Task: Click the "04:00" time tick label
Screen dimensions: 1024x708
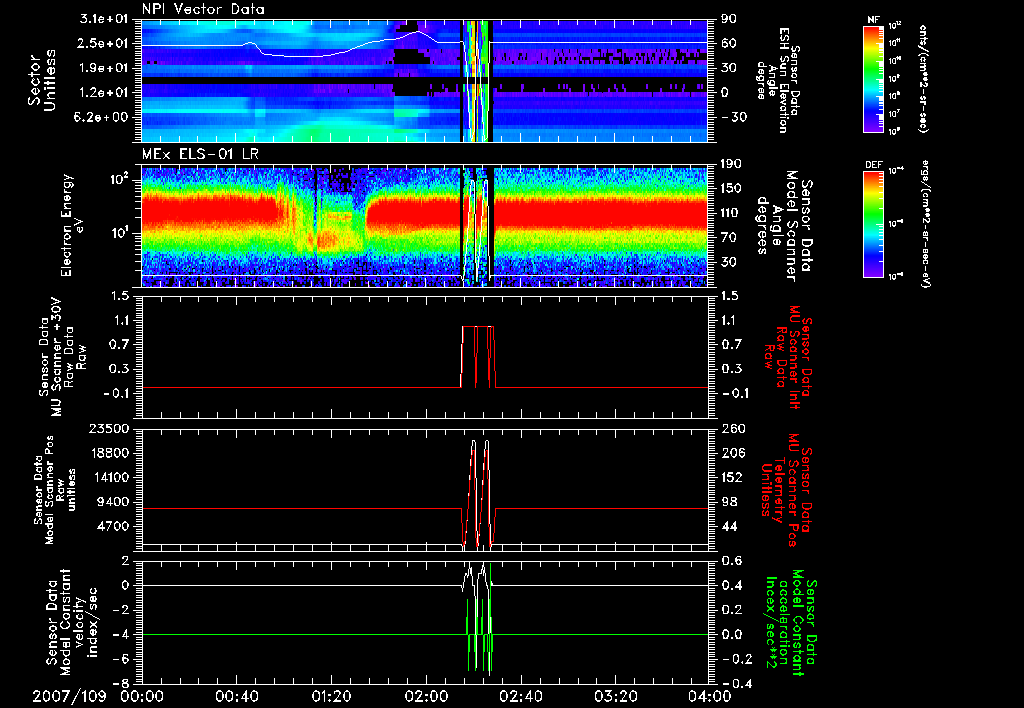Action: (710, 696)
